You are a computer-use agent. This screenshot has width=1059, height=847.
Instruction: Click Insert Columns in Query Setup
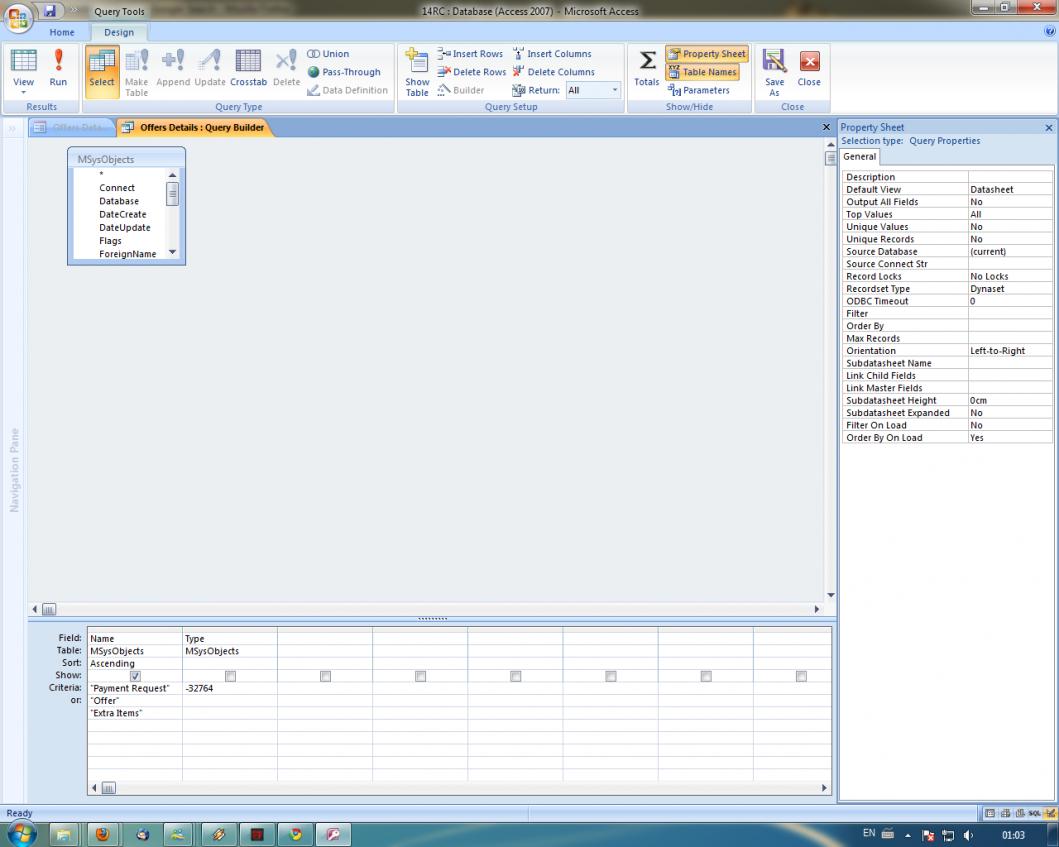click(552, 53)
